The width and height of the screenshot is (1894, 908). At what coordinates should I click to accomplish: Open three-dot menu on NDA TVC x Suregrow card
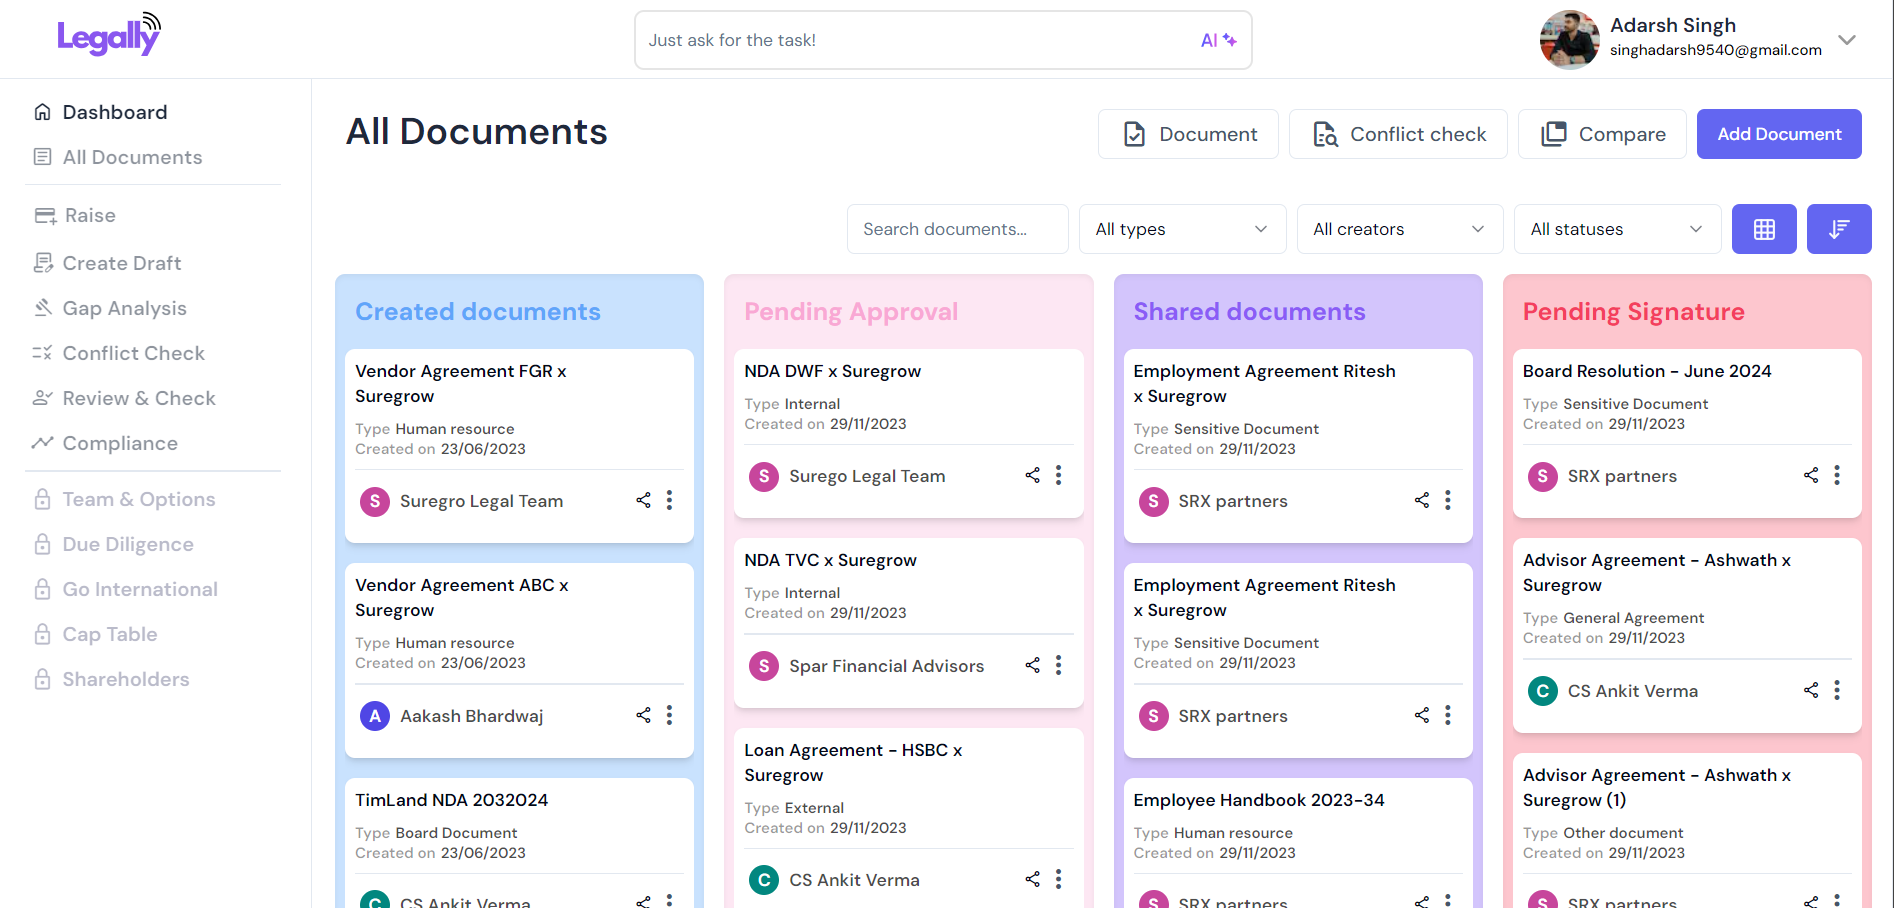1058,665
